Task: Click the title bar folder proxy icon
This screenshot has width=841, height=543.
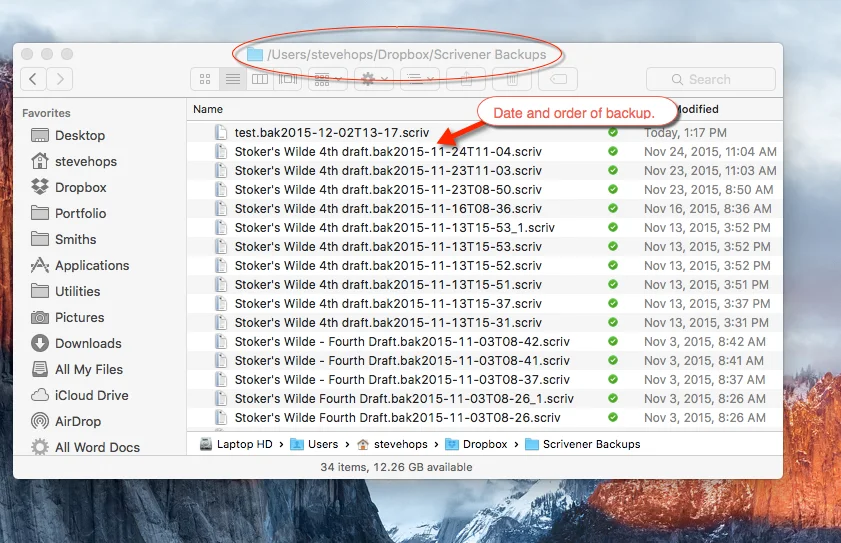Action: coord(255,54)
